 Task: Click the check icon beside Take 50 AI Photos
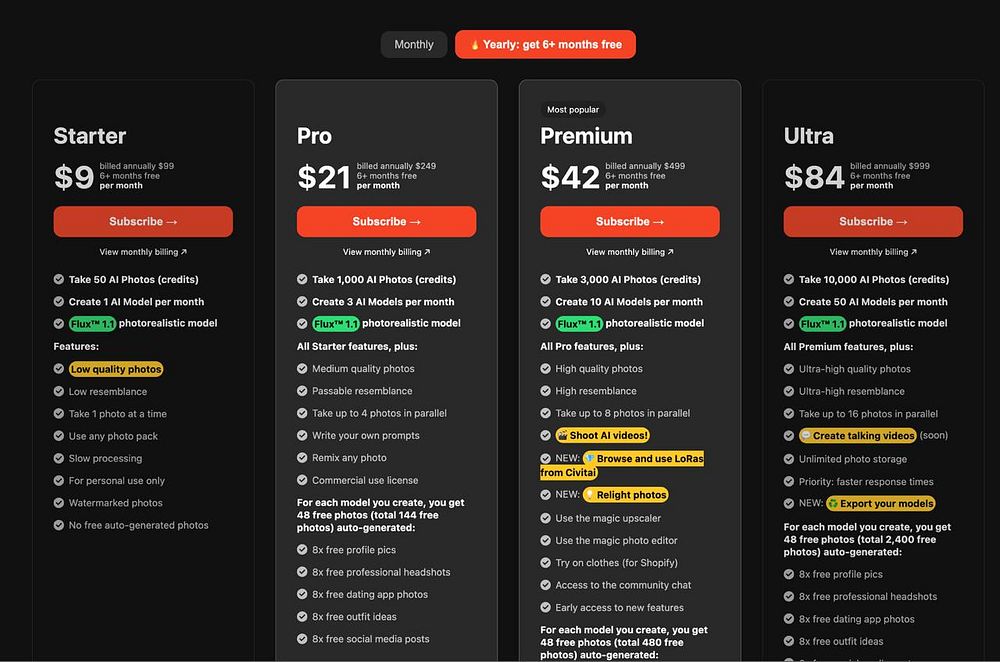pos(59,279)
